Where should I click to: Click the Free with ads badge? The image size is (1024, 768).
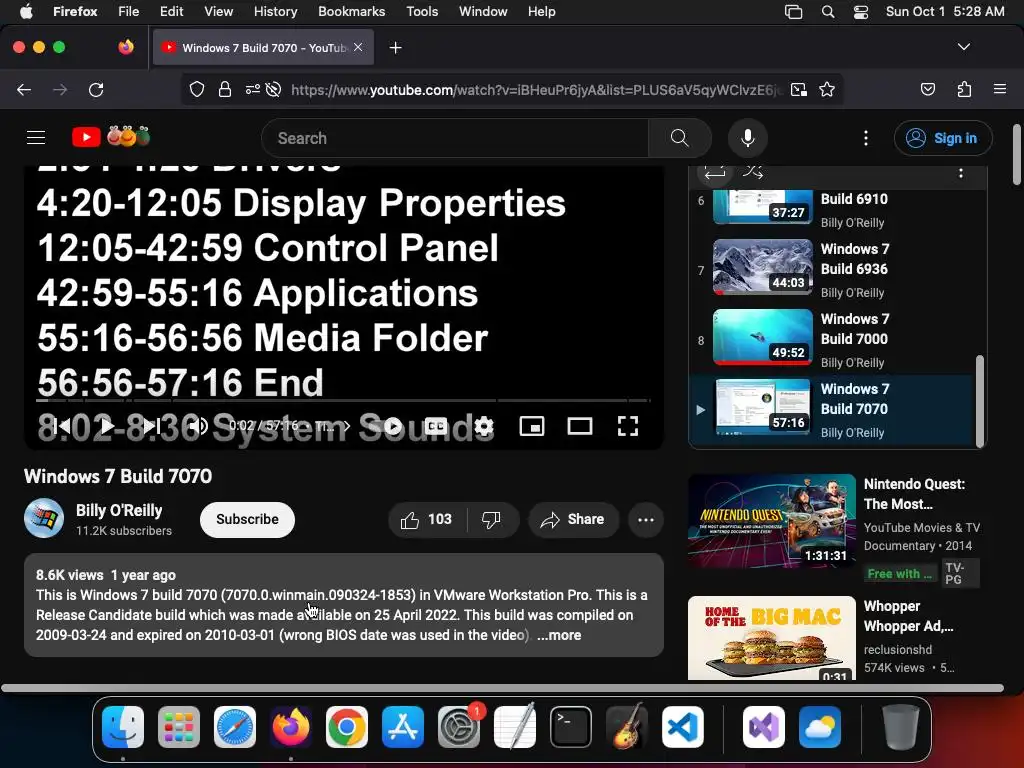899,573
